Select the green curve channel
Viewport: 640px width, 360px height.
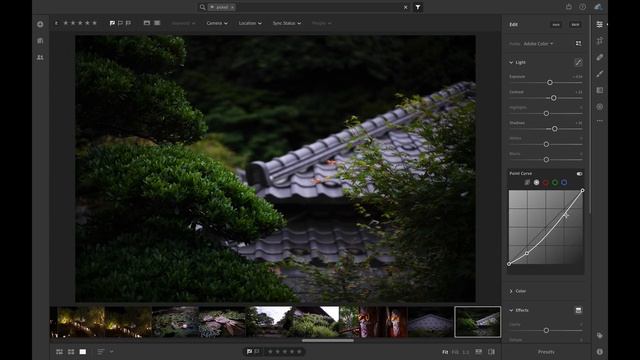[555, 182]
